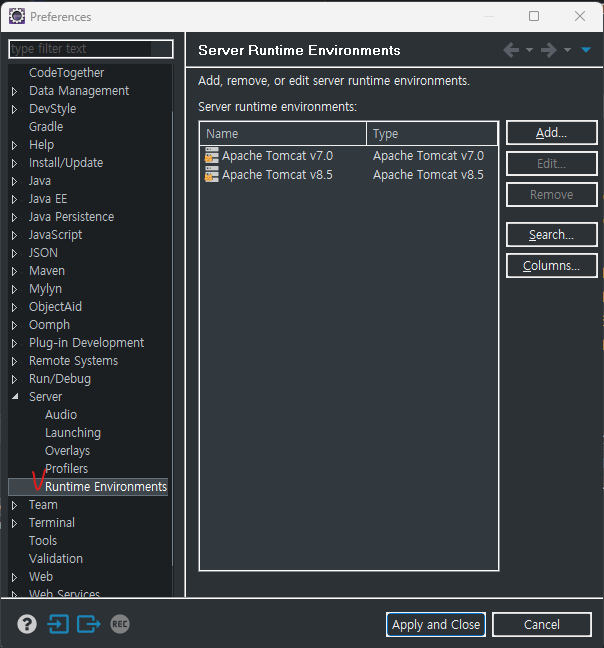The image size is (604, 648).
Task: Expand the Help tree node
Action: (14, 145)
